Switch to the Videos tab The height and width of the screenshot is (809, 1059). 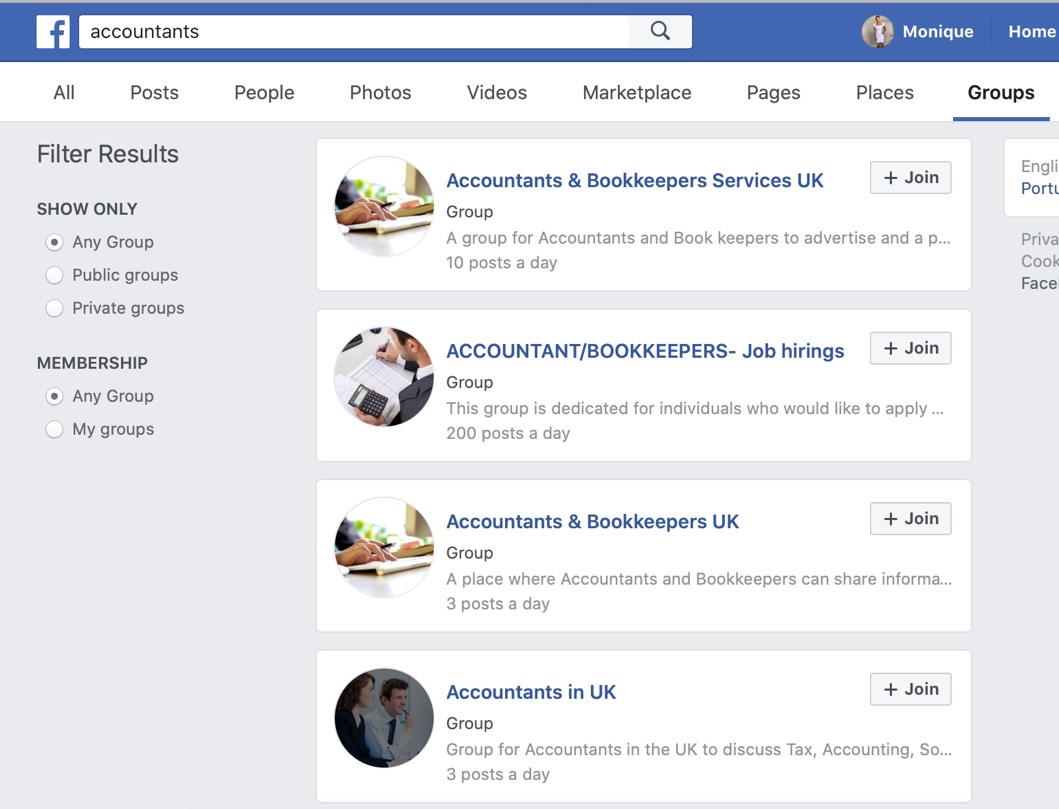pos(496,93)
